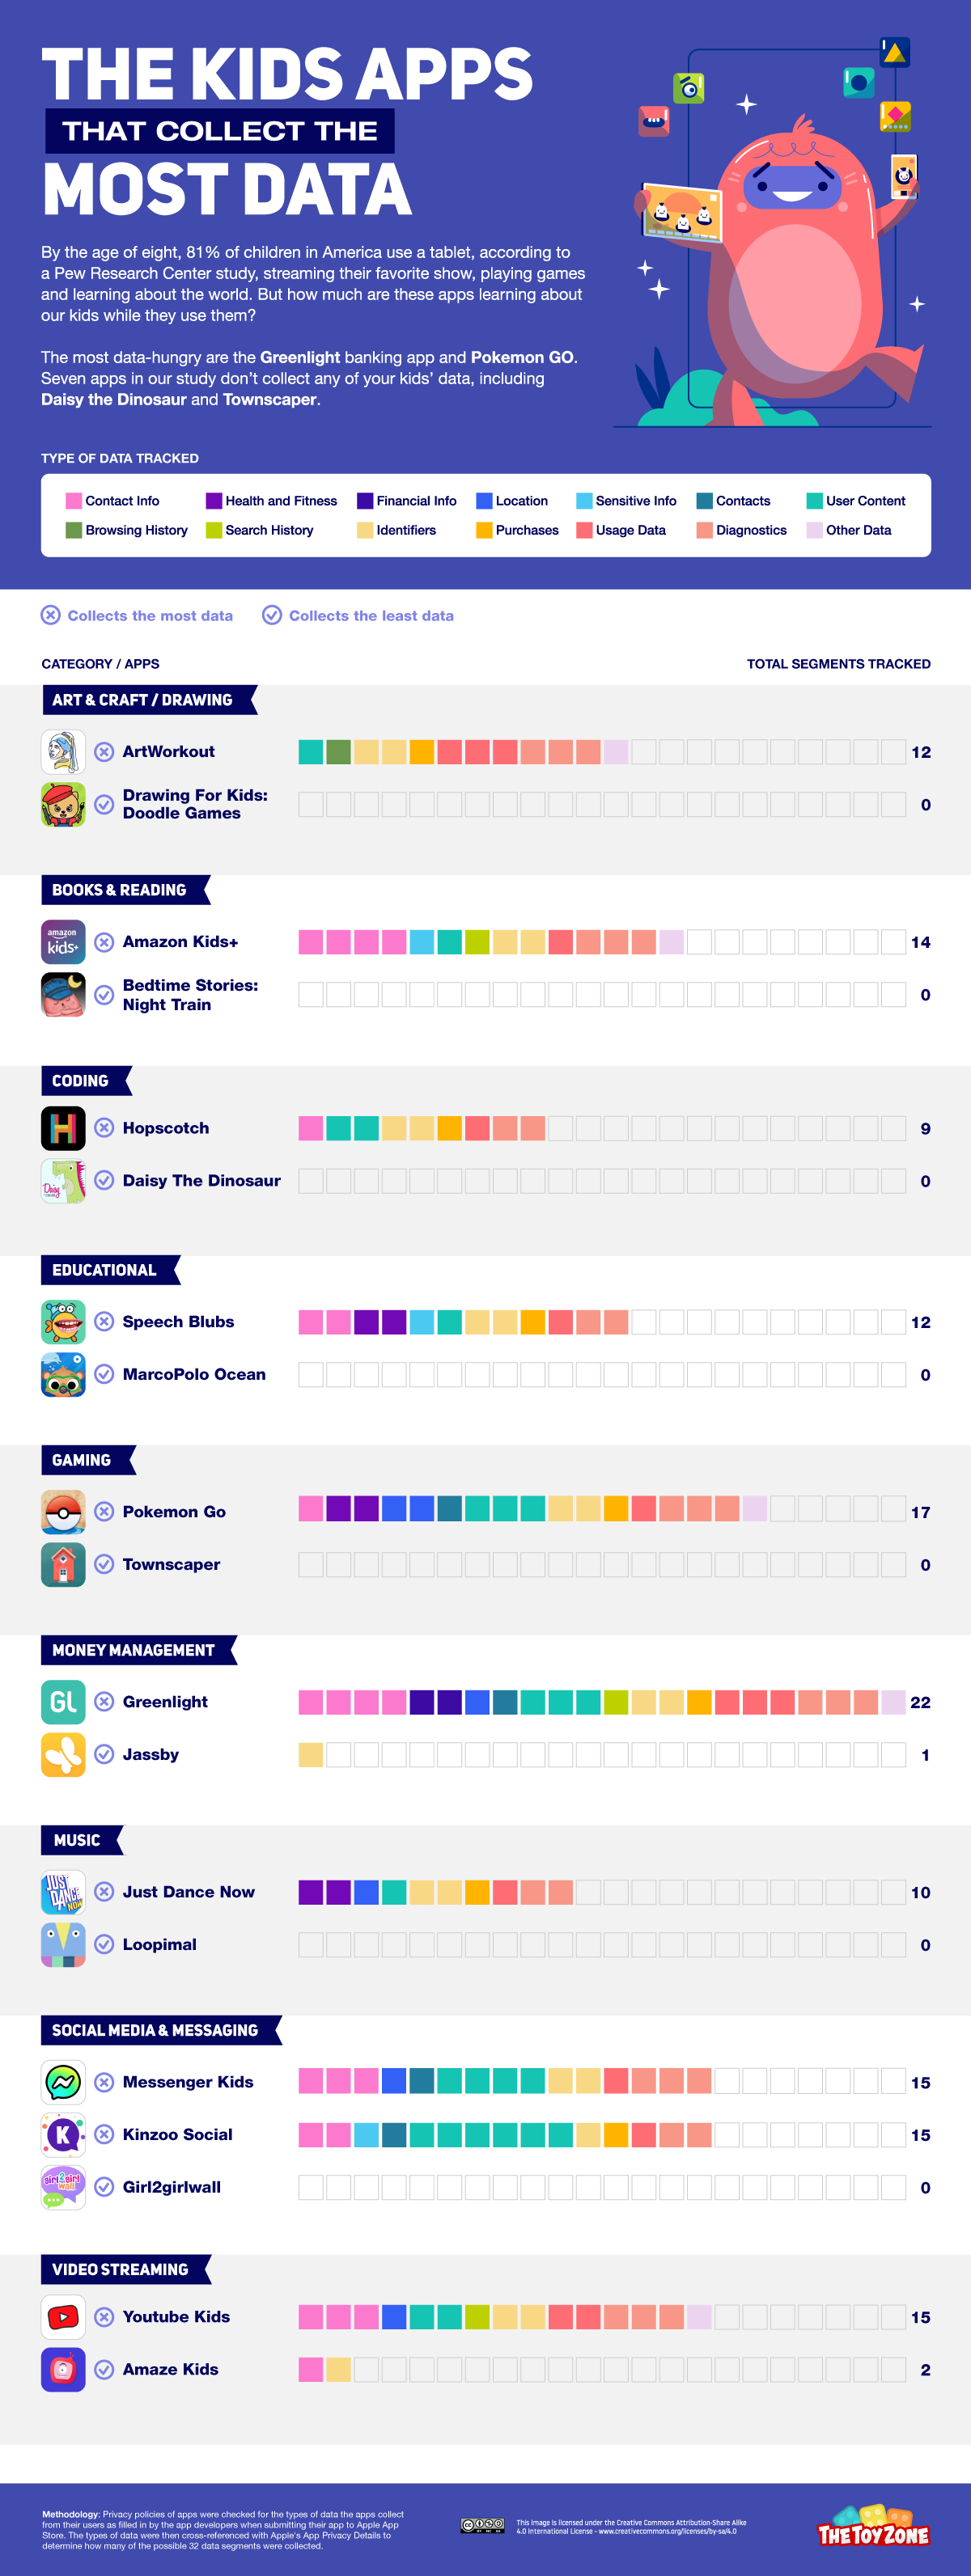Screen dimensions: 971x2576
Task: Click the ArtWorkout app icon
Action: [63, 752]
